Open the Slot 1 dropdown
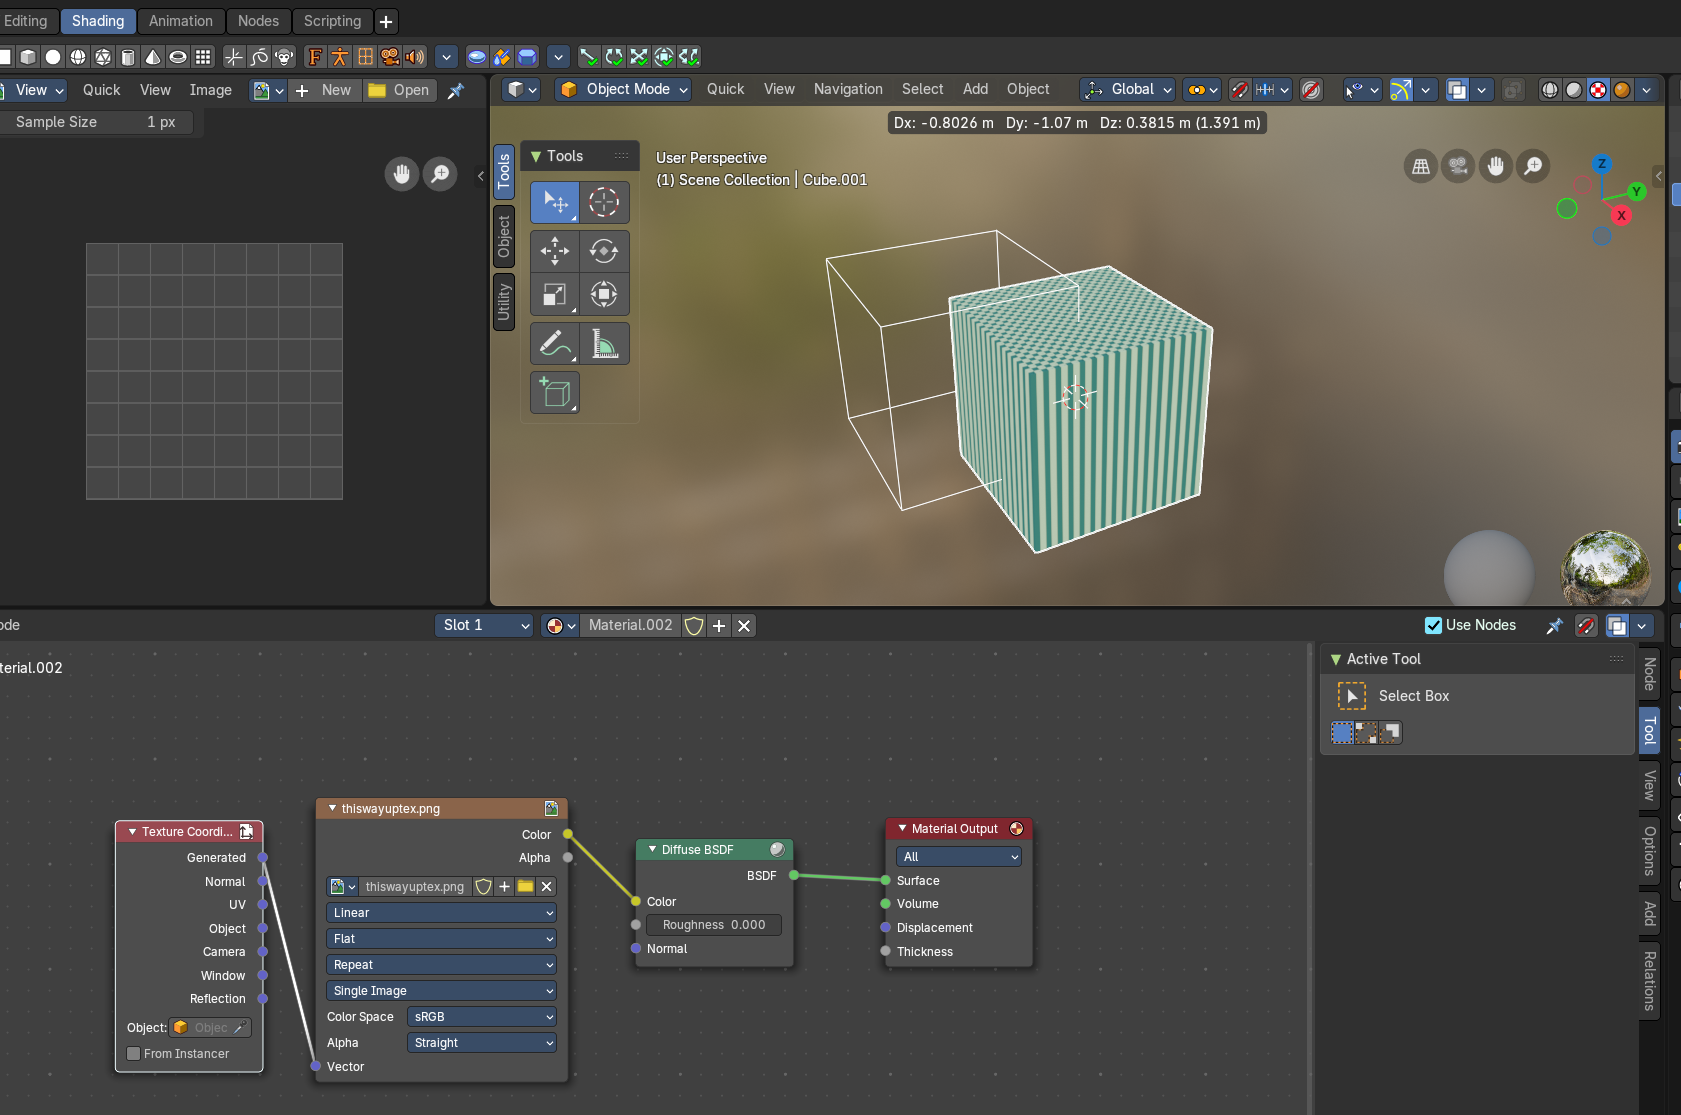The image size is (1681, 1115). coord(485,625)
